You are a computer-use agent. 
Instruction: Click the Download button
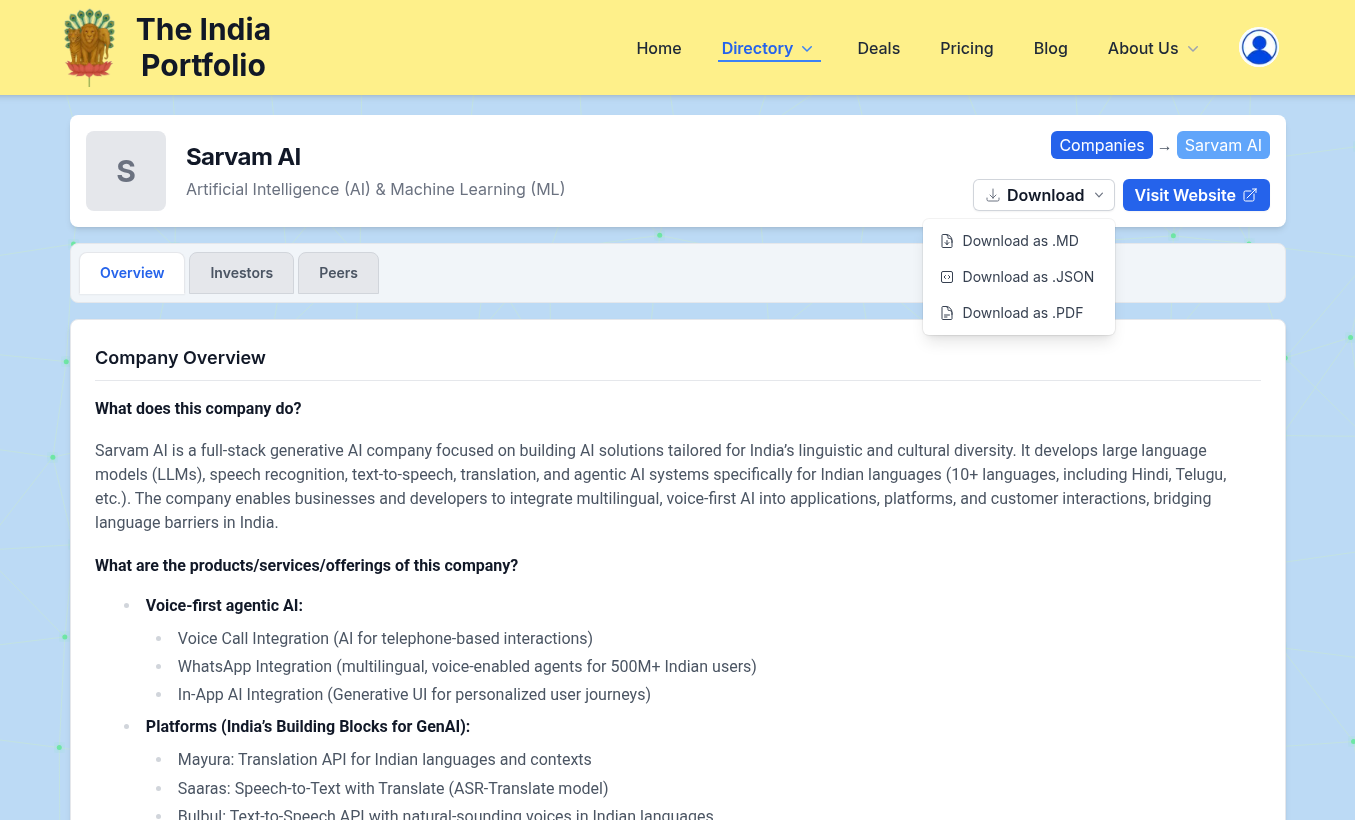point(1044,195)
